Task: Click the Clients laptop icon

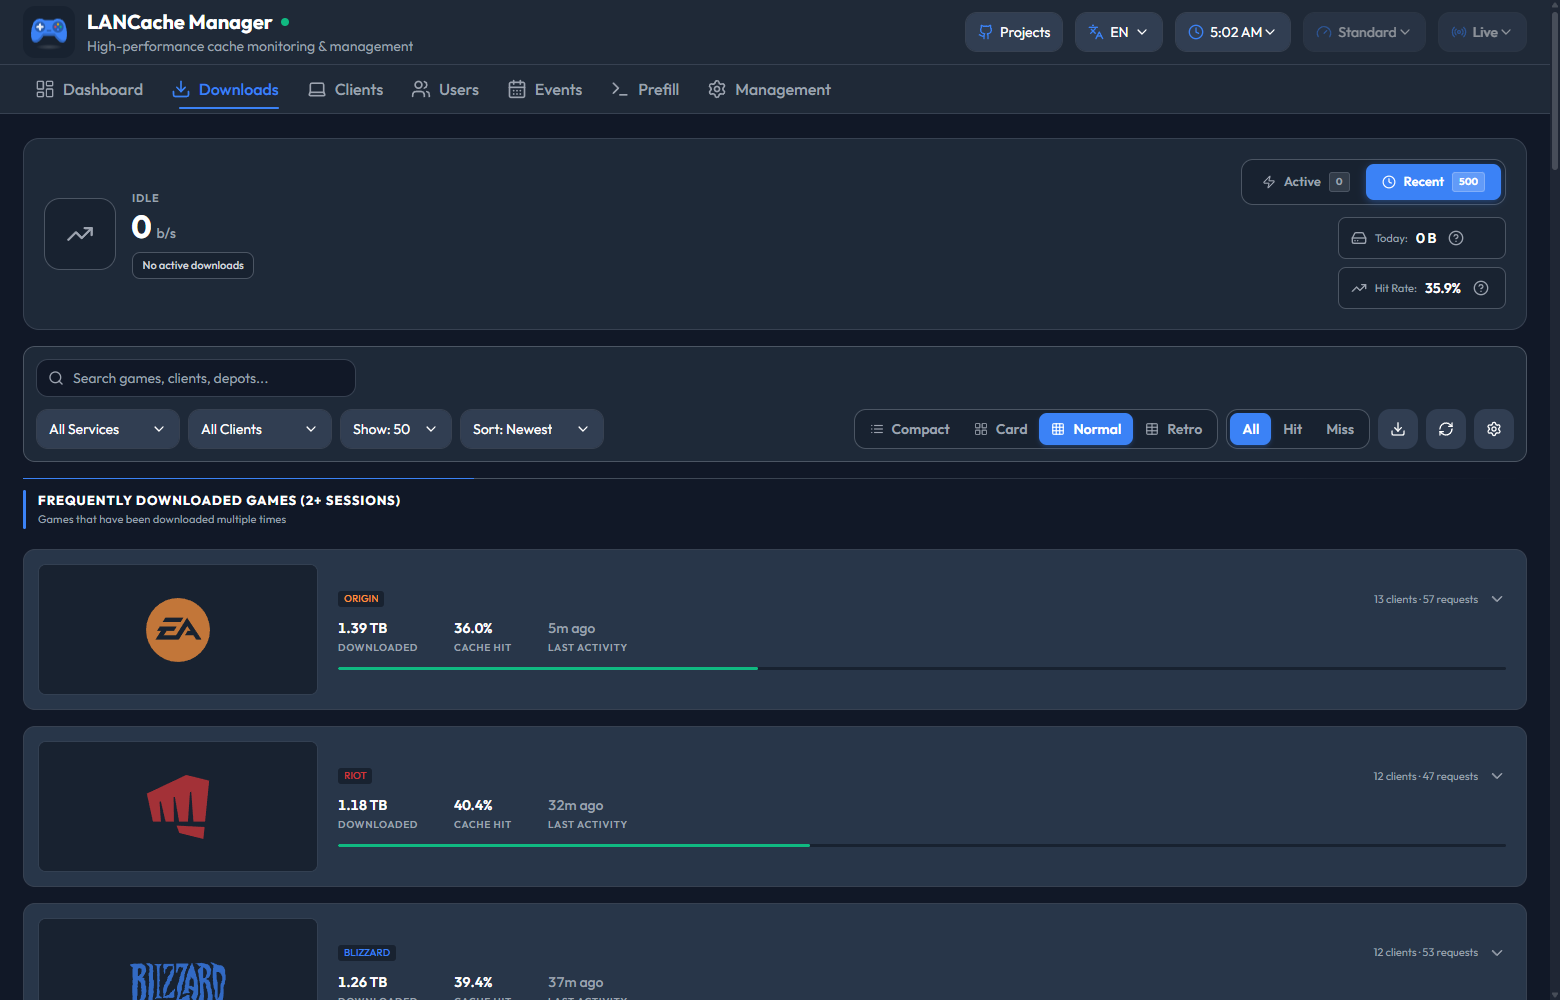Action: pos(317,89)
